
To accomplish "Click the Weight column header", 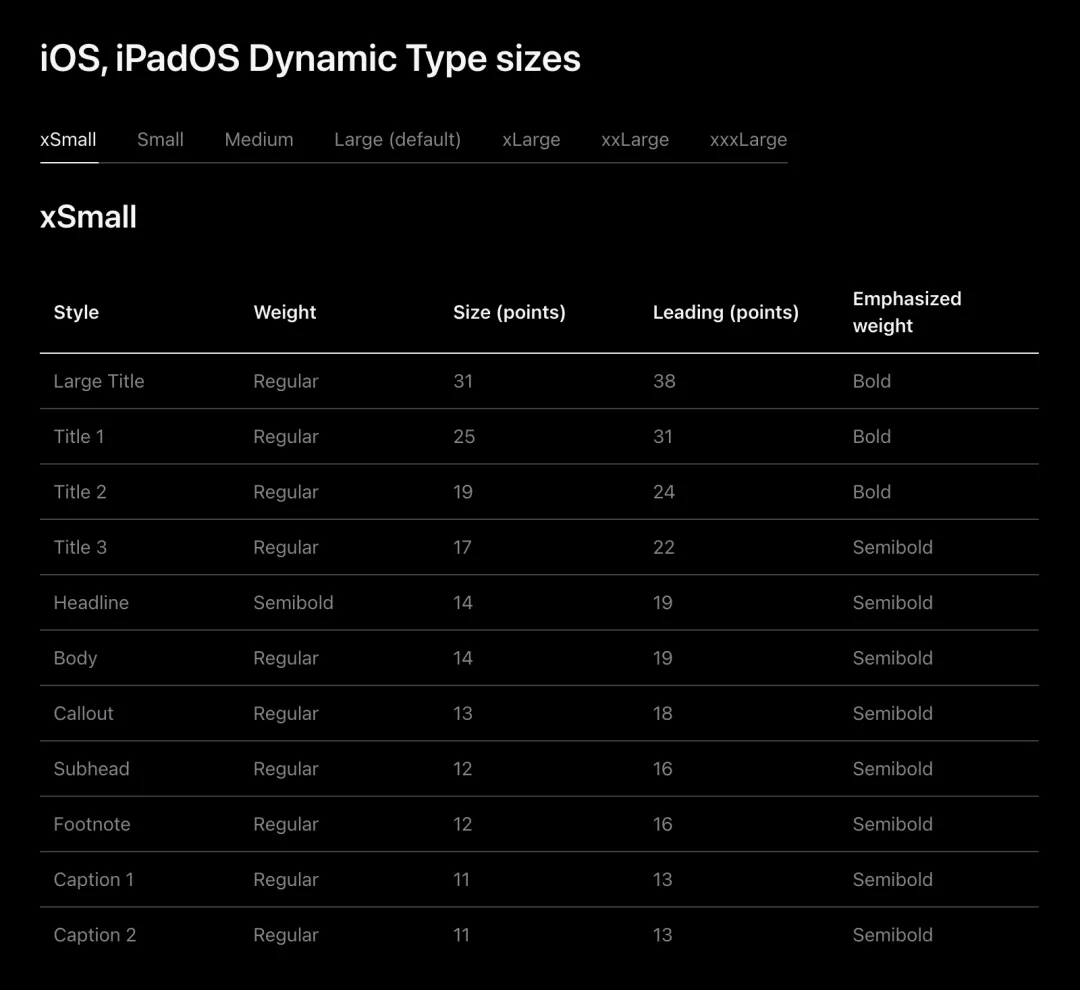I will [x=285, y=312].
